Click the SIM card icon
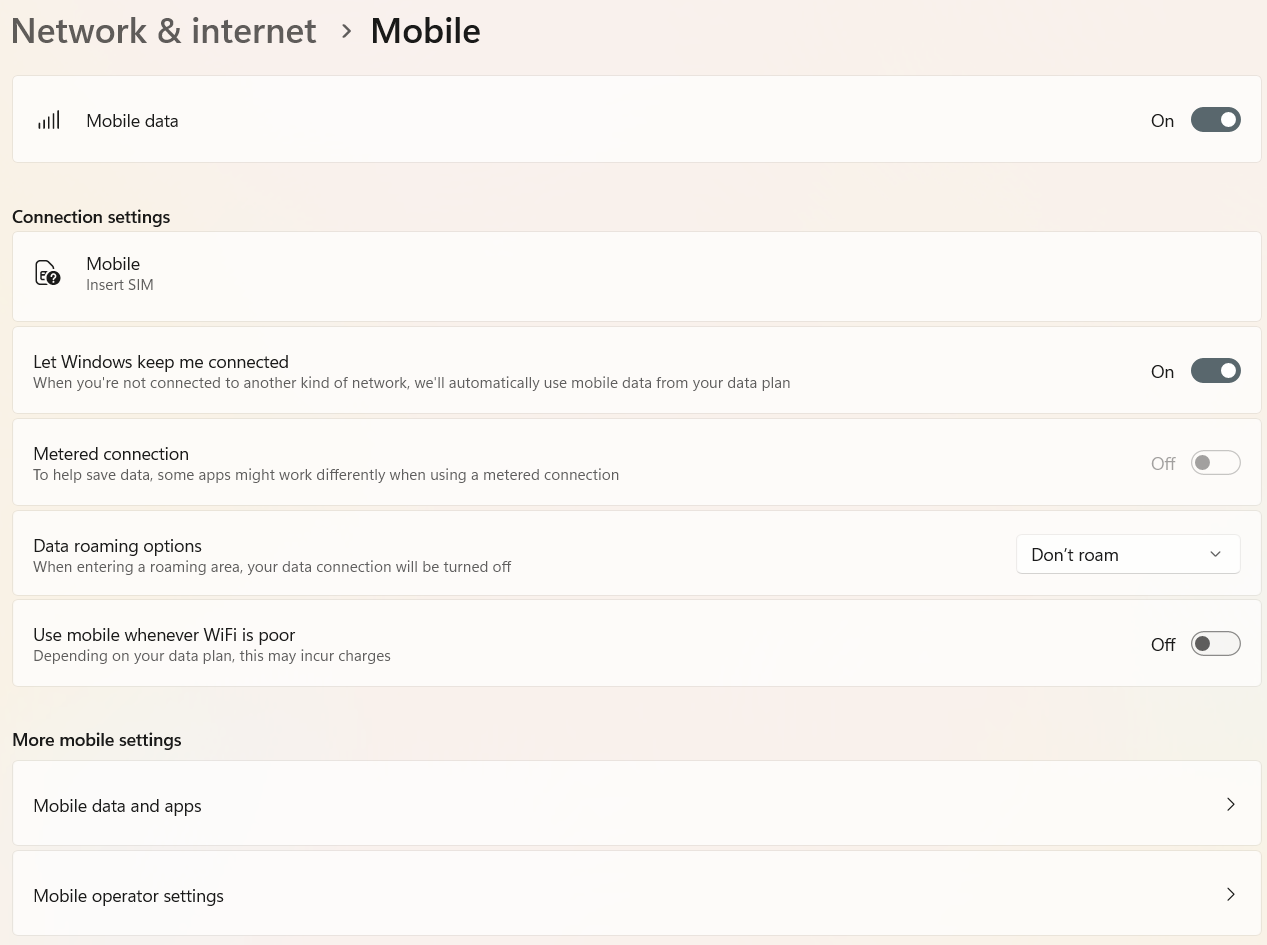 tap(47, 273)
